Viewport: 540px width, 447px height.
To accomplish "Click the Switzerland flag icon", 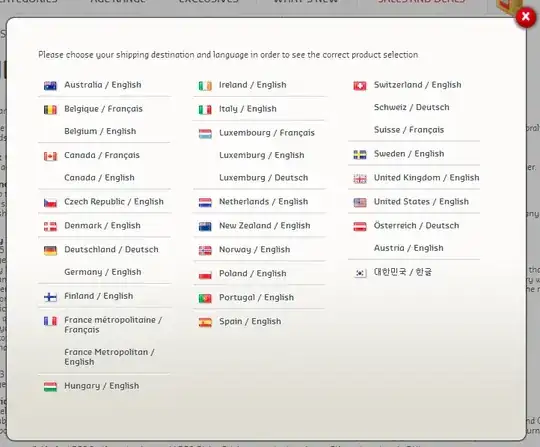I will pyautogui.click(x=360, y=85).
